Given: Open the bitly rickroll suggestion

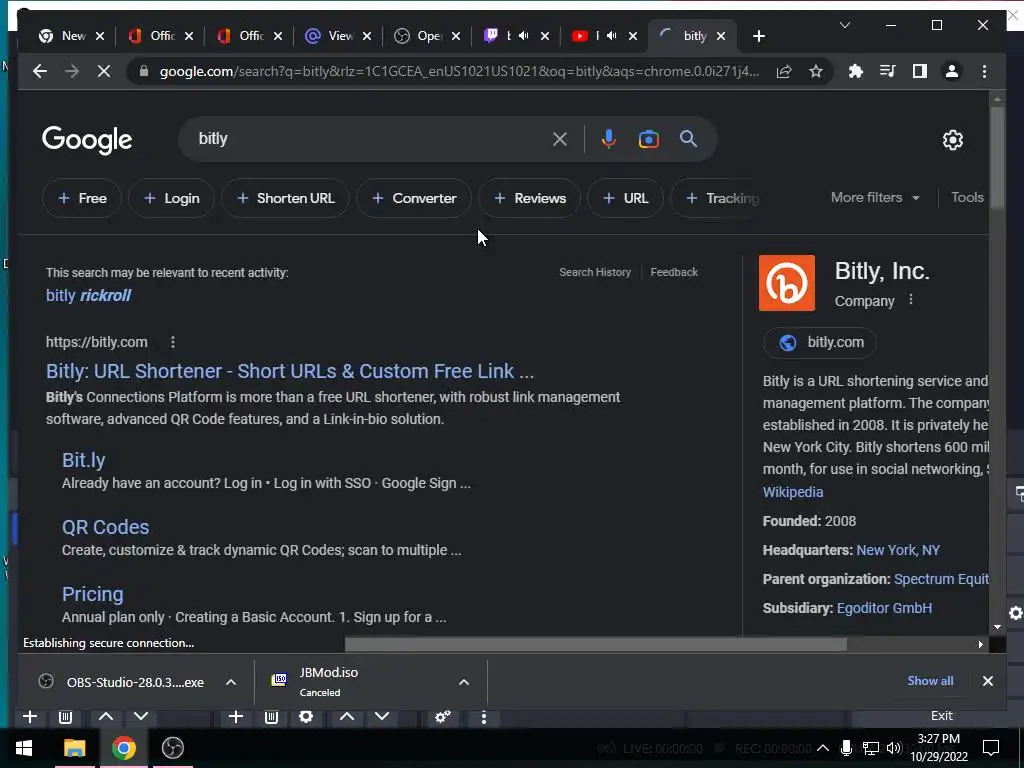Looking at the screenshot, I should pyautogui.click(x=88, y=295).
